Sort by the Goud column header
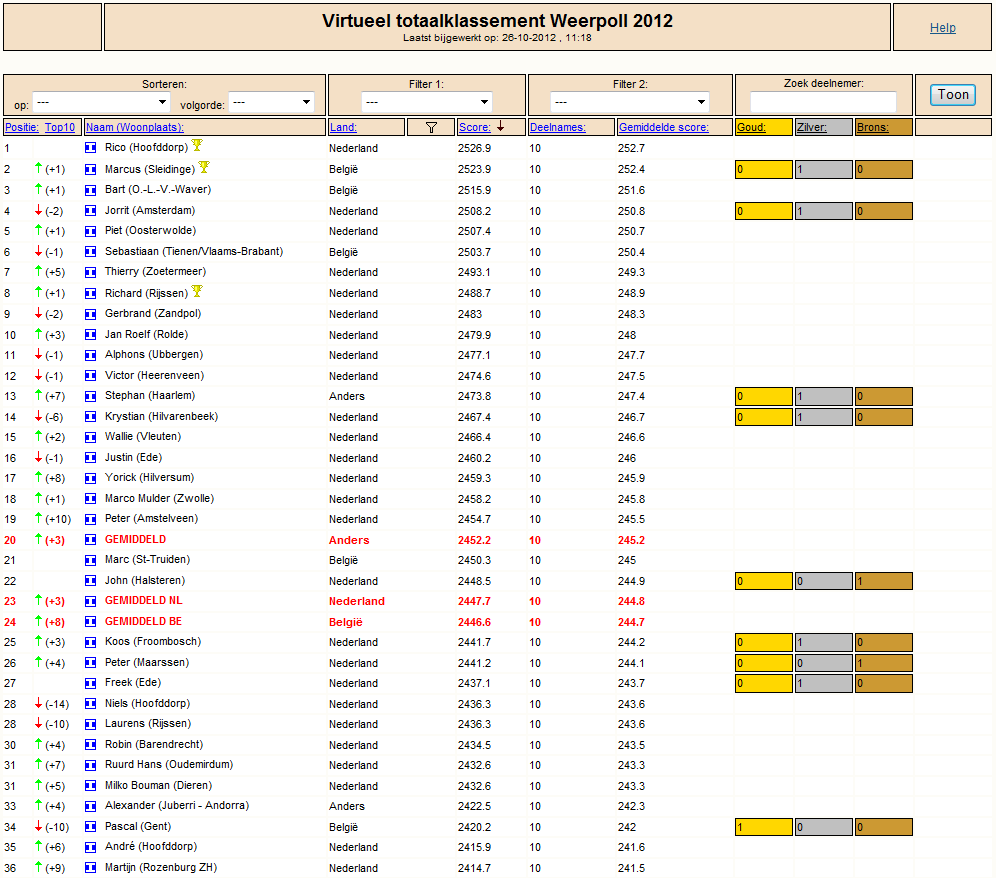Viewport: 996px width, 878px height. 751,127
